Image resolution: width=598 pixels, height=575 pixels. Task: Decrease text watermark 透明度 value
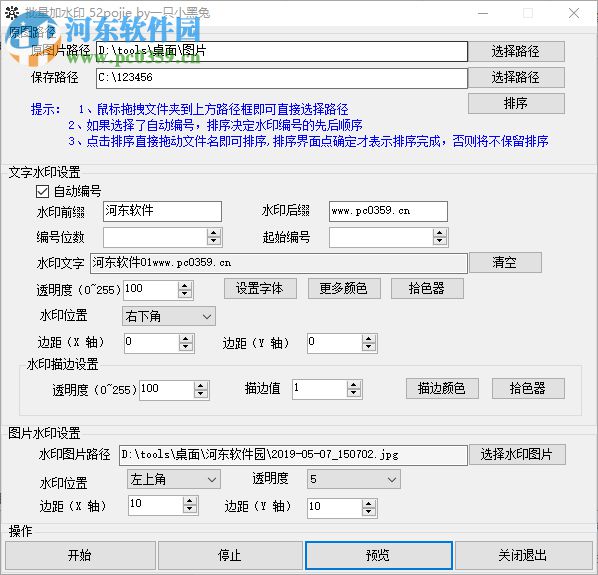185,294
